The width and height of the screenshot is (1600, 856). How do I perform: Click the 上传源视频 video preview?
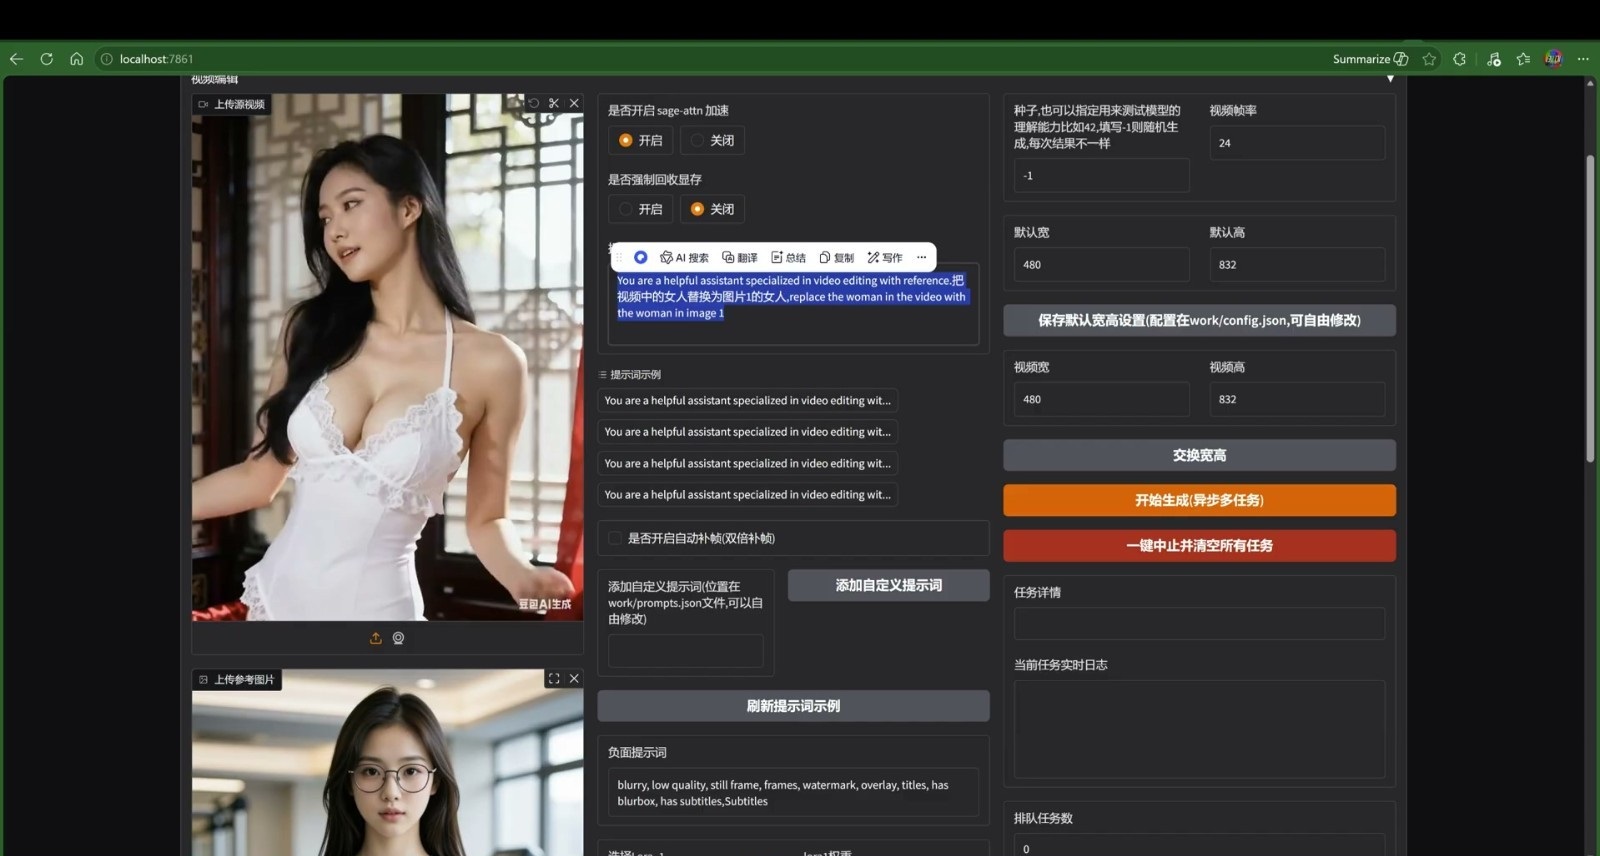point(387,357)
